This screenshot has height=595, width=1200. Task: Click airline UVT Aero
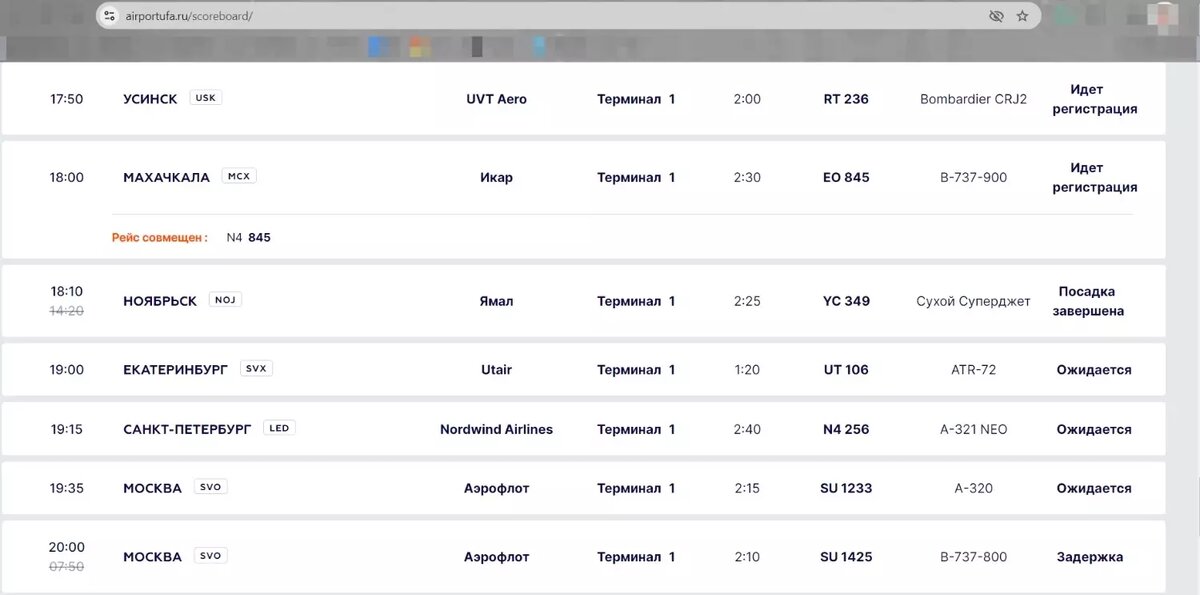pos(496,99)
